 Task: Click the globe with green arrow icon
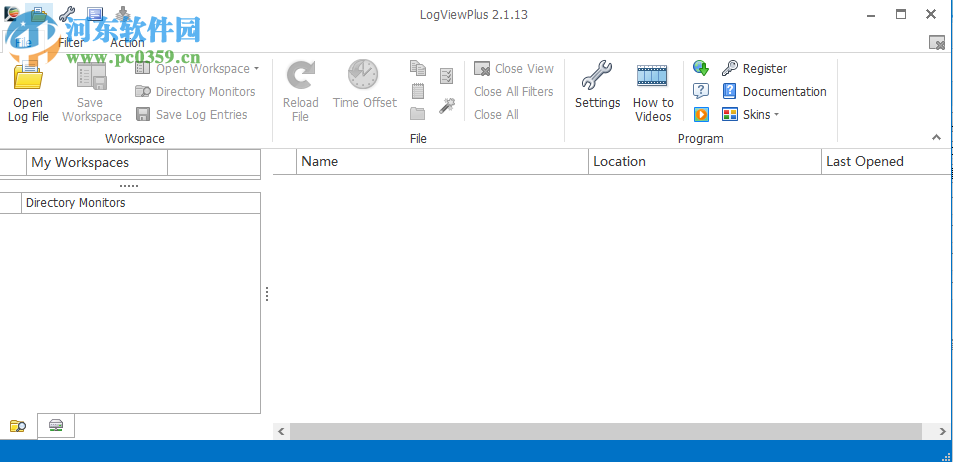[x=701, y=68]
